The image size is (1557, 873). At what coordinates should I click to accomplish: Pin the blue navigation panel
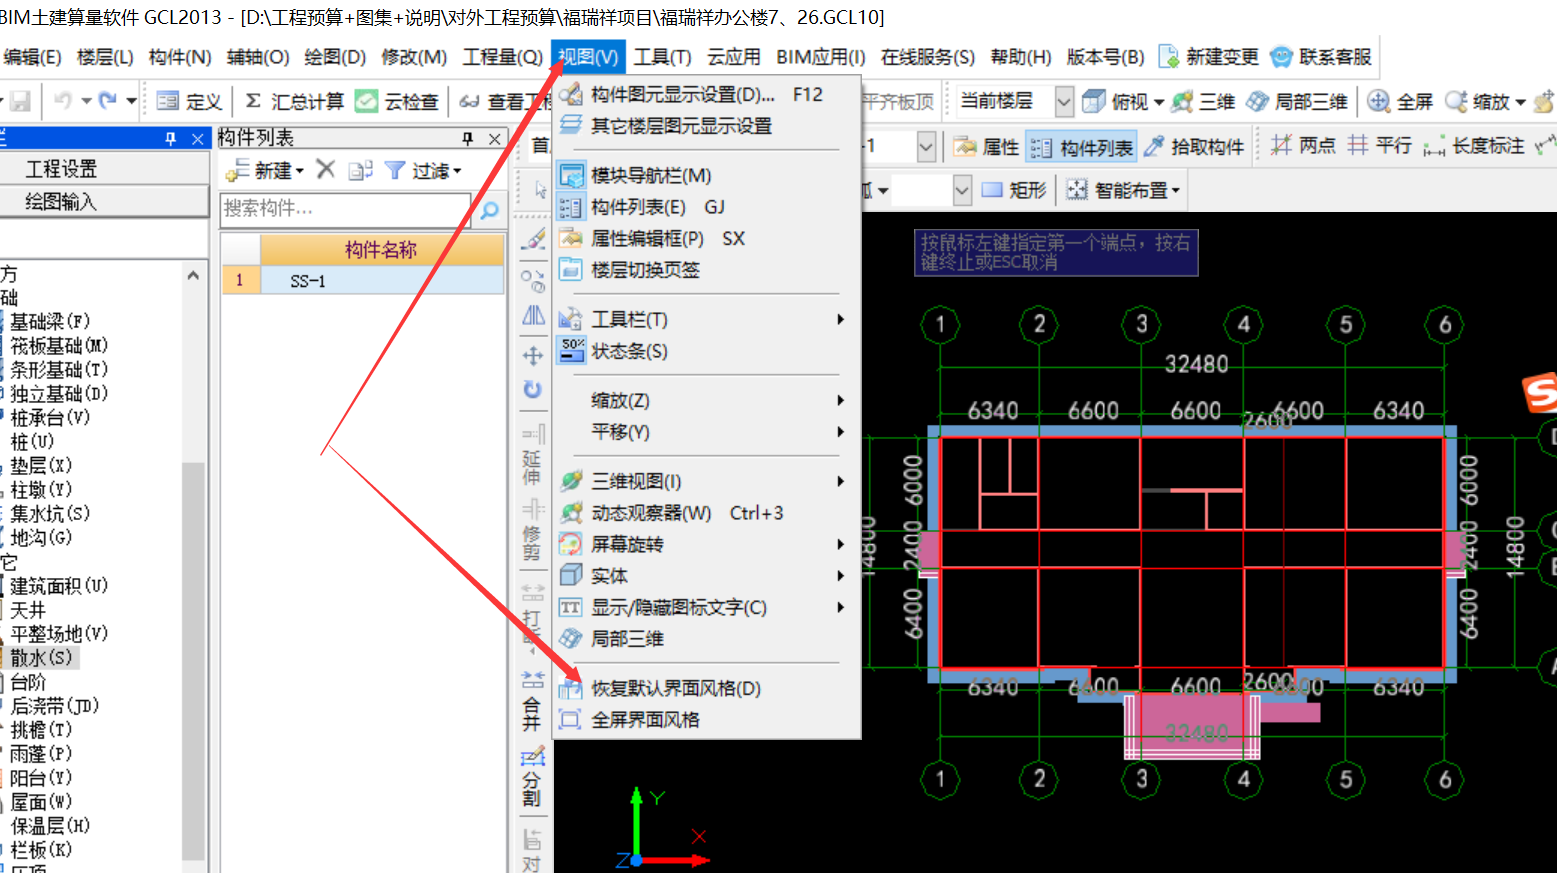[x=170, y=139]
